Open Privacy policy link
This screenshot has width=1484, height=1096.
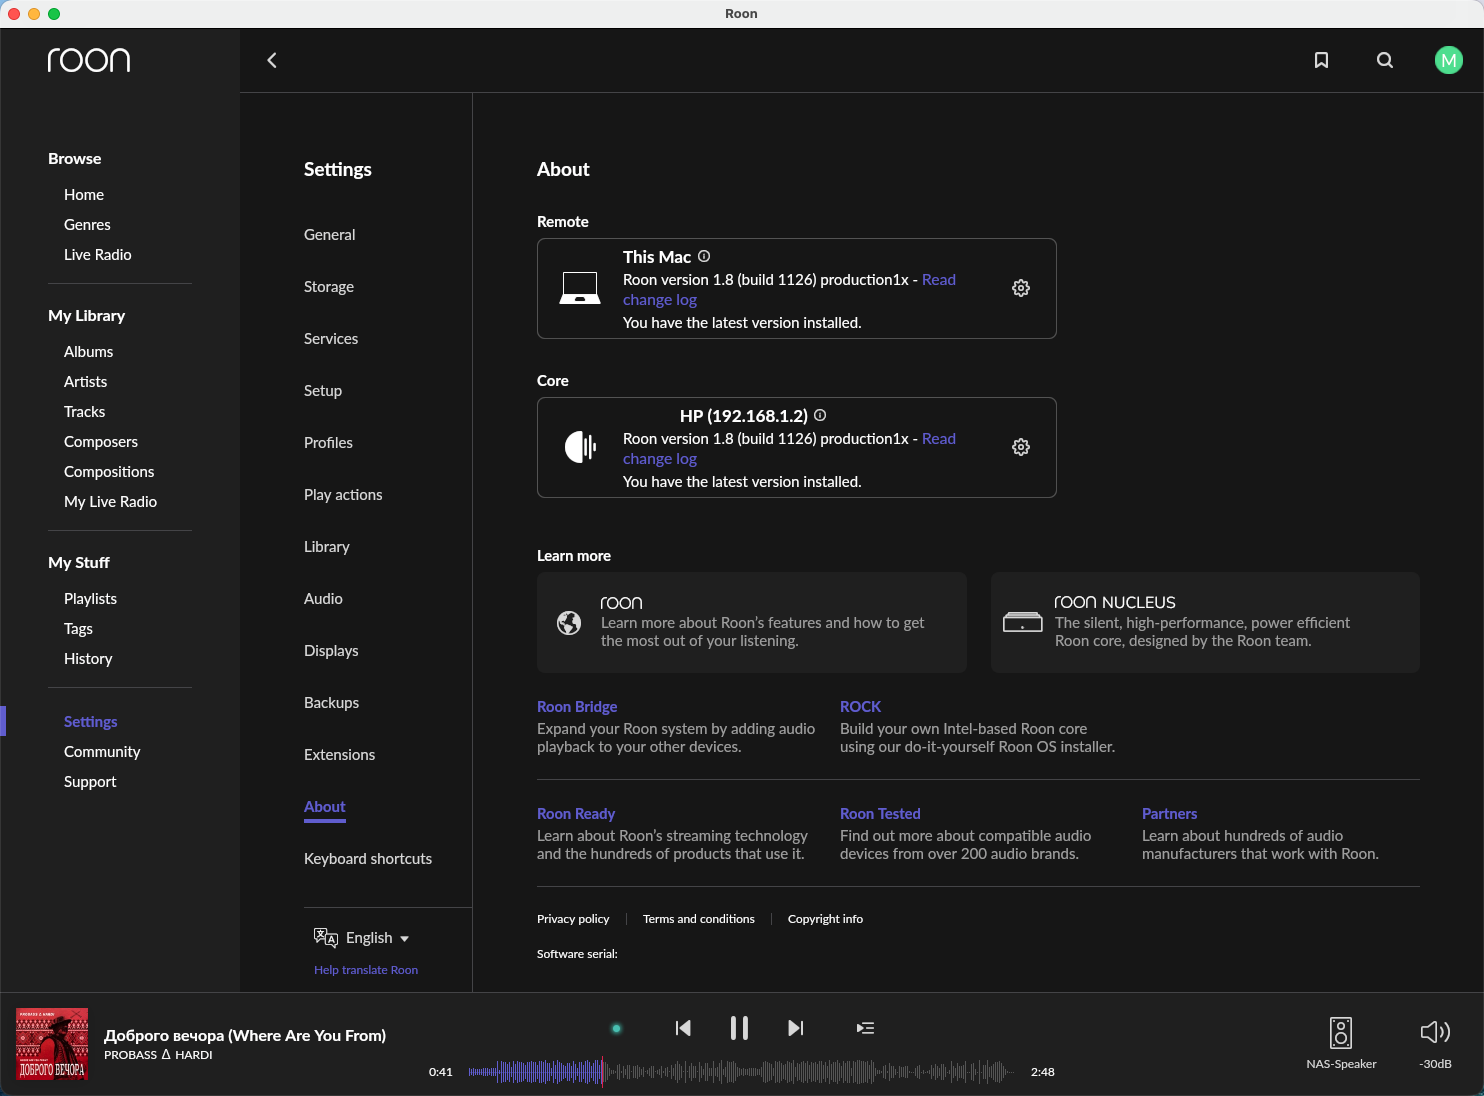(573, 919)
